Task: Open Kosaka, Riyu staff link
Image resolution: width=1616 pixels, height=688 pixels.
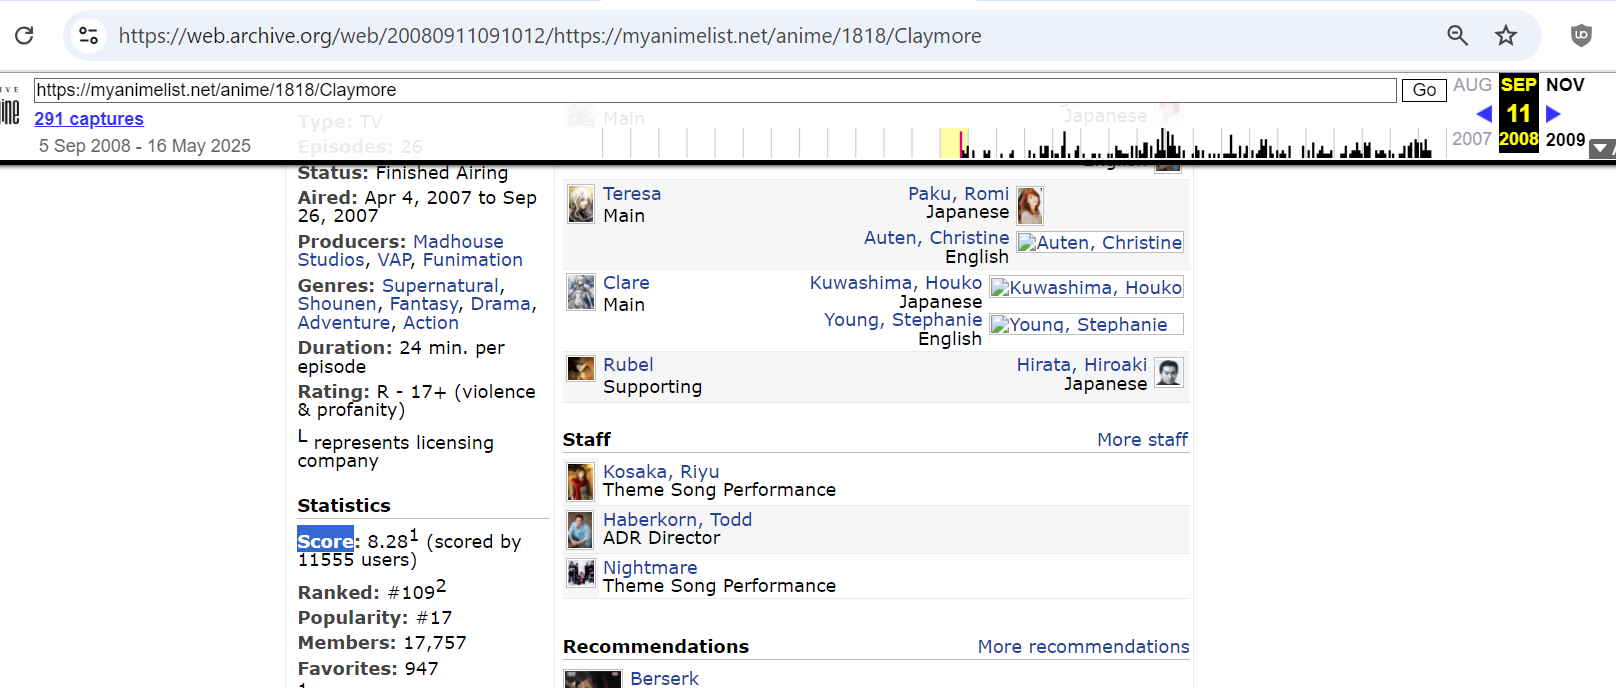Action: 661,472
